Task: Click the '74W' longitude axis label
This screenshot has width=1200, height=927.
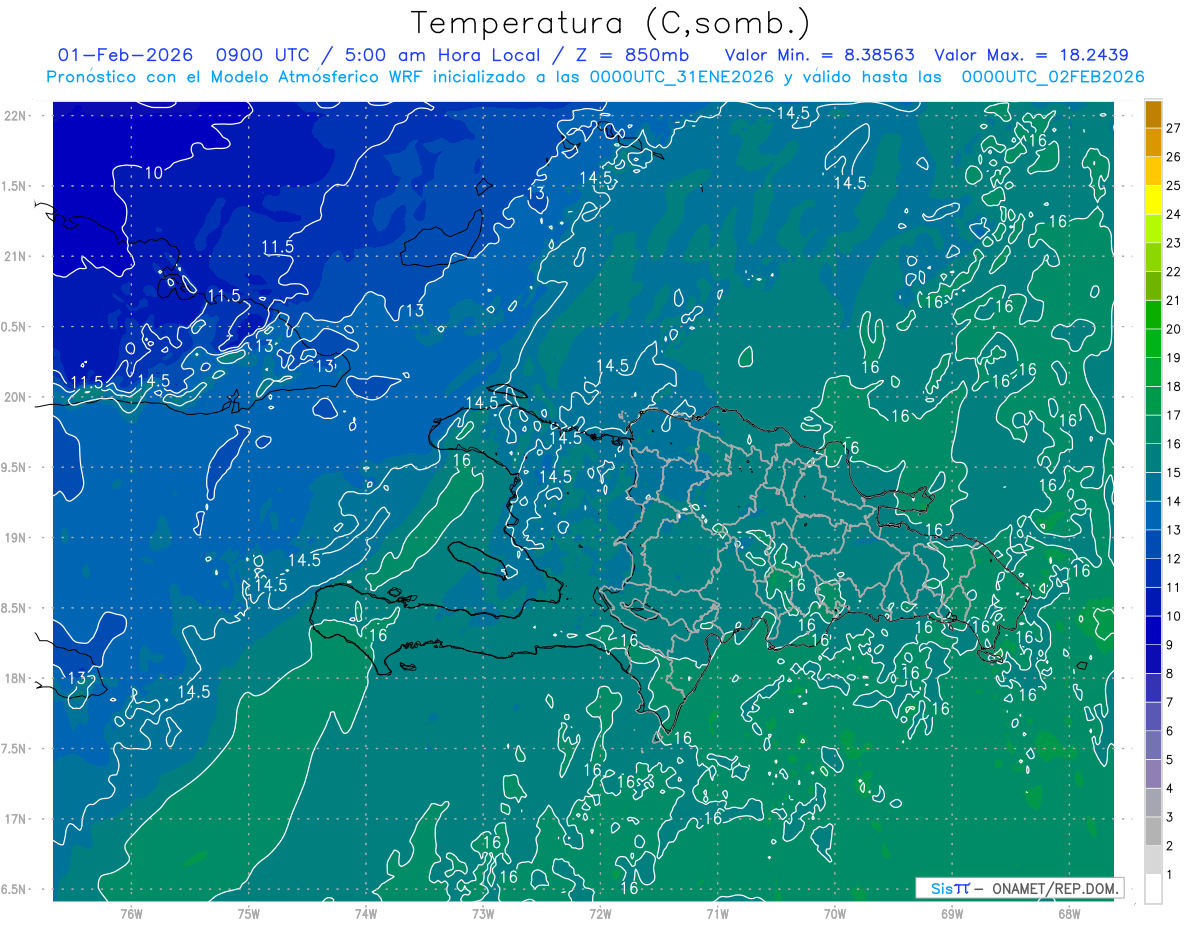Action: [366, 913]
